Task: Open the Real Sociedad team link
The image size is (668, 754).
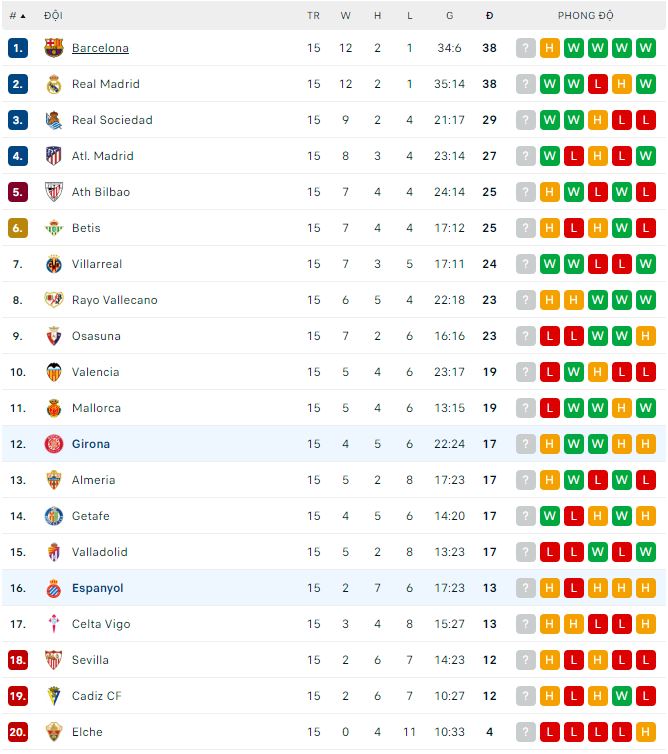Action: pos(112,120)
